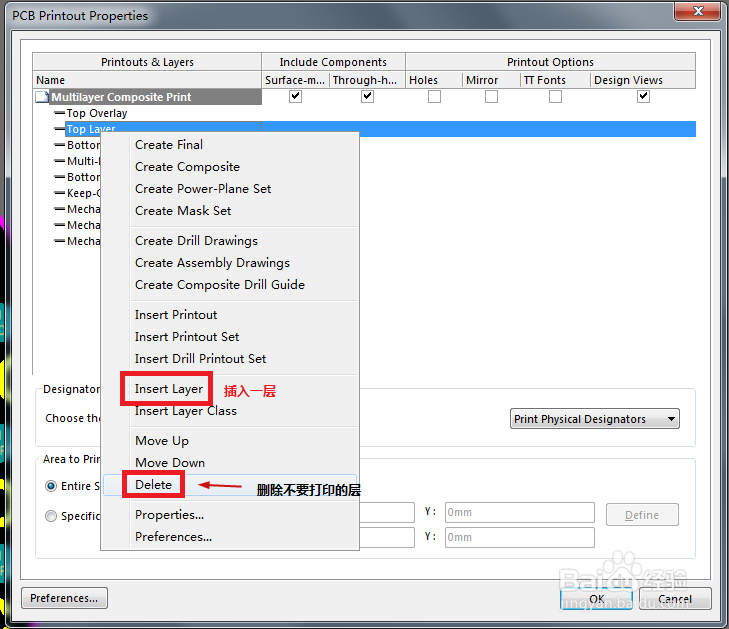The width and height of the screenshot is (729, 629).
Task: Select the Keep-Out layer row
Action: pyautogui.click(x=84, y=193)
